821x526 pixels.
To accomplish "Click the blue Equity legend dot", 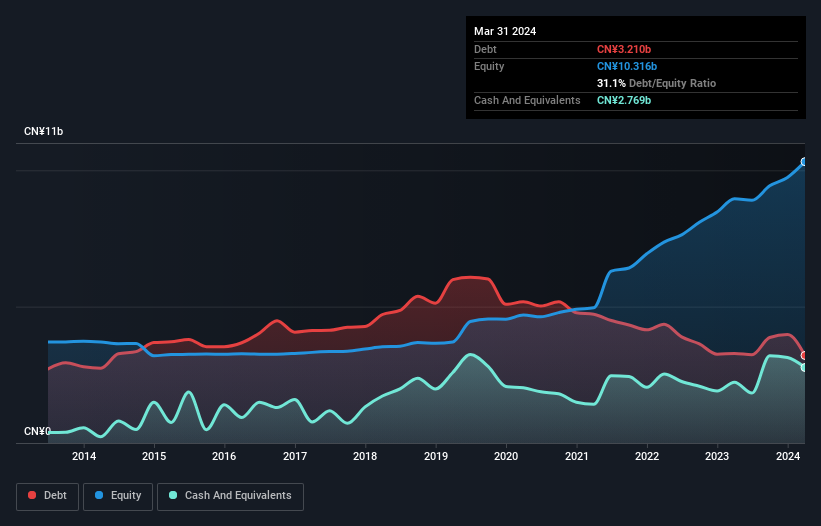I will pos(99,495).
